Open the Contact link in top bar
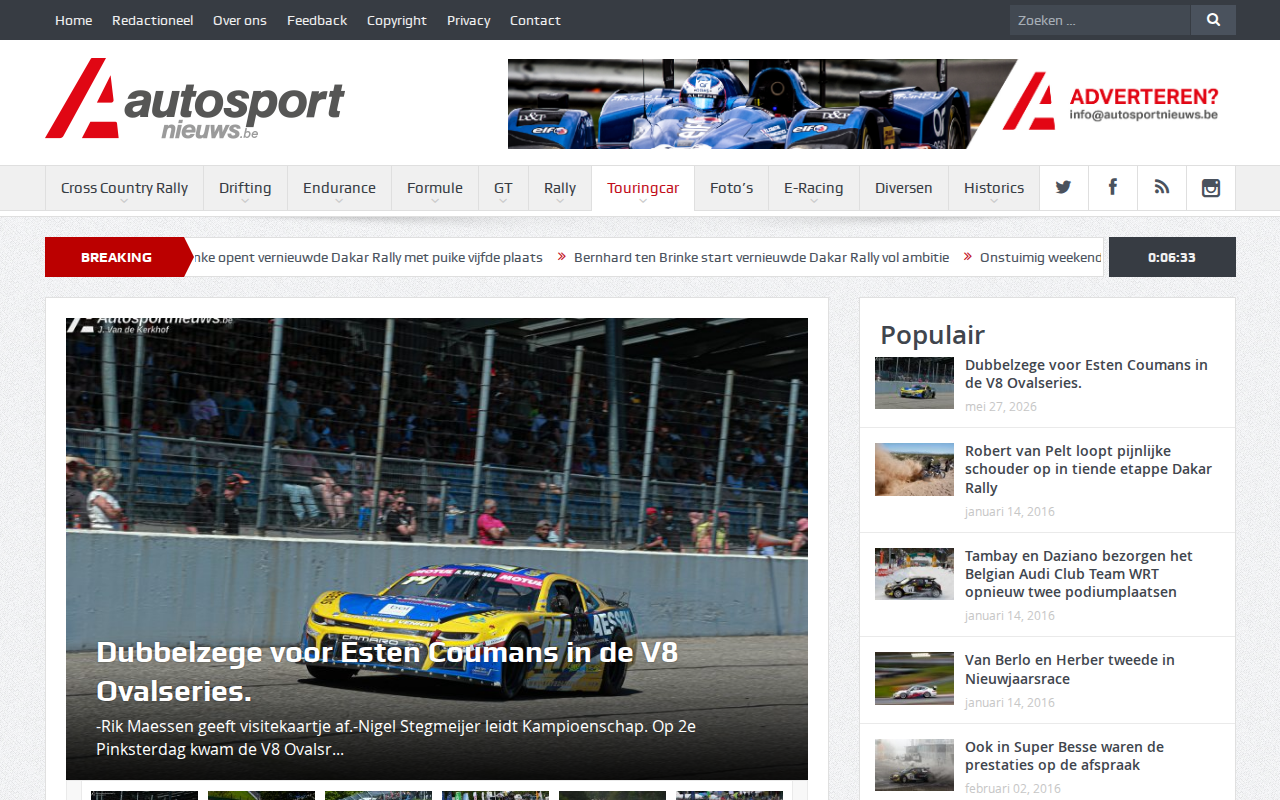 (x=535, y=20)
